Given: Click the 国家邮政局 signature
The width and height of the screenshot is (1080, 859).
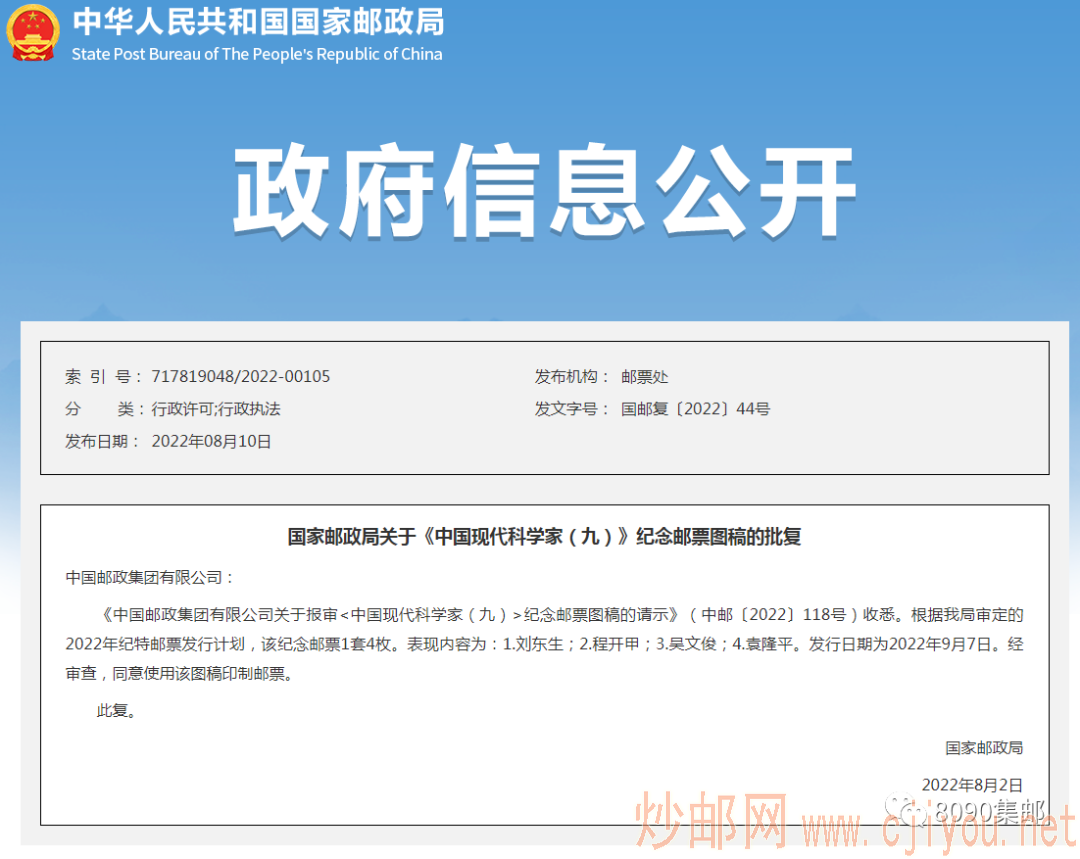Looking at the screenshot, I should 984,748.
